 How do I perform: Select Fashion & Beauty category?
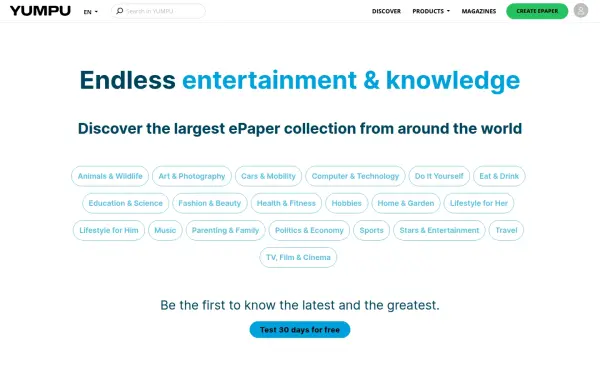(x=210, y=203)
